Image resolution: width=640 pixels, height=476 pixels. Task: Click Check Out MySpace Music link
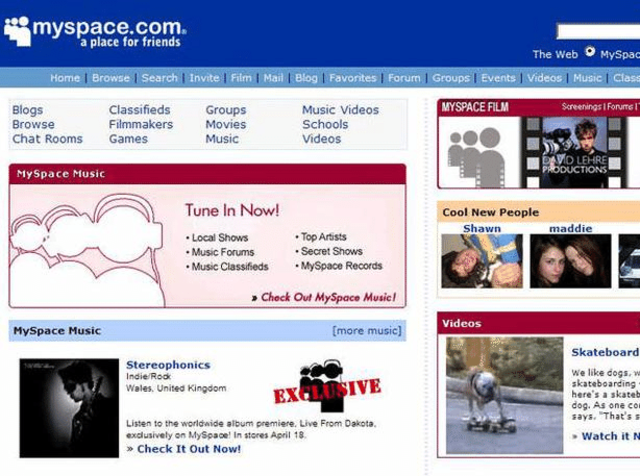pyautogui.click(x=328, y=297)
